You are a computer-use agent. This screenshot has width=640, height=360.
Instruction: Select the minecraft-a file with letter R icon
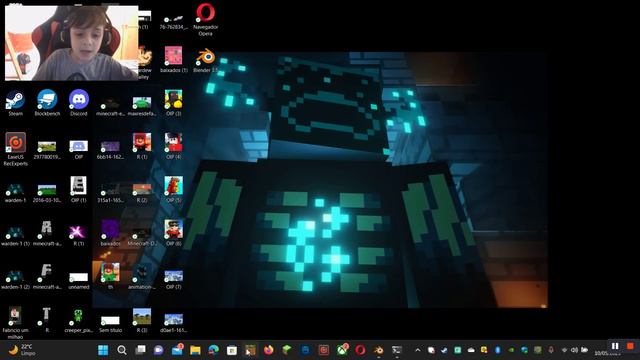pyautogui.click(x=47, y=233)
